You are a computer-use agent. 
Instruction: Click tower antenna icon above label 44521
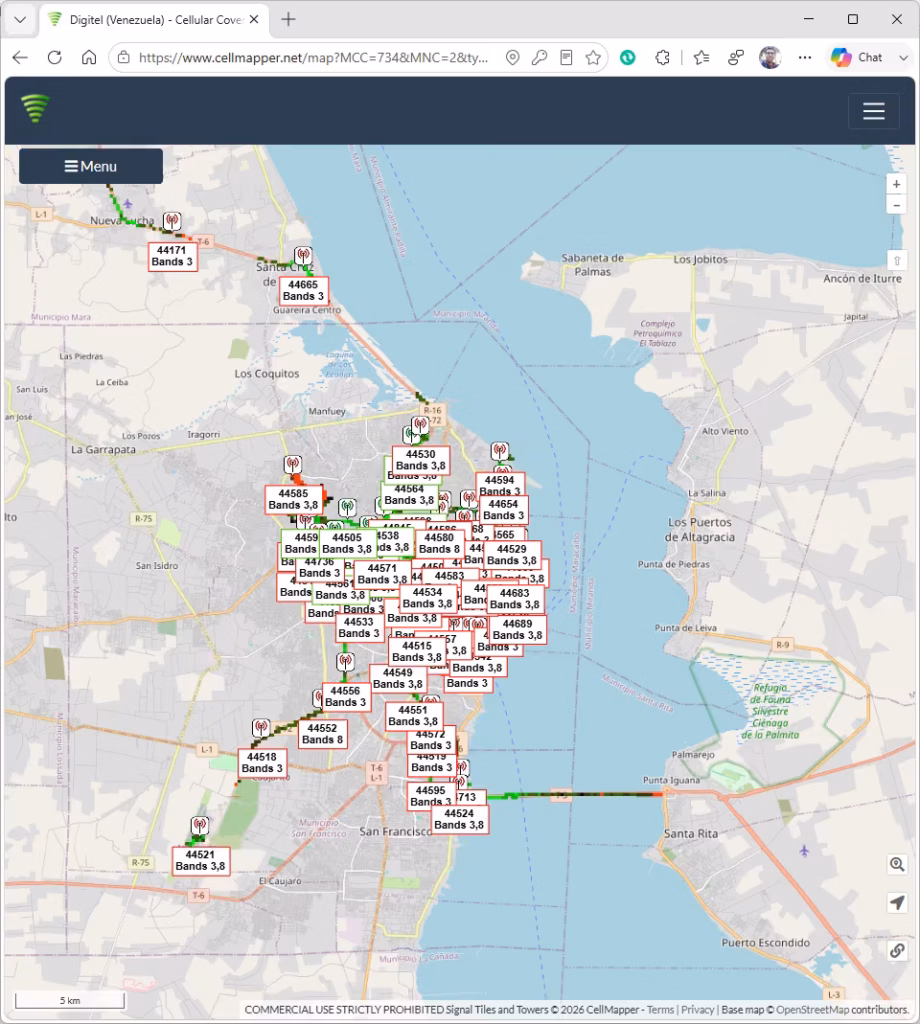[200, 825]
